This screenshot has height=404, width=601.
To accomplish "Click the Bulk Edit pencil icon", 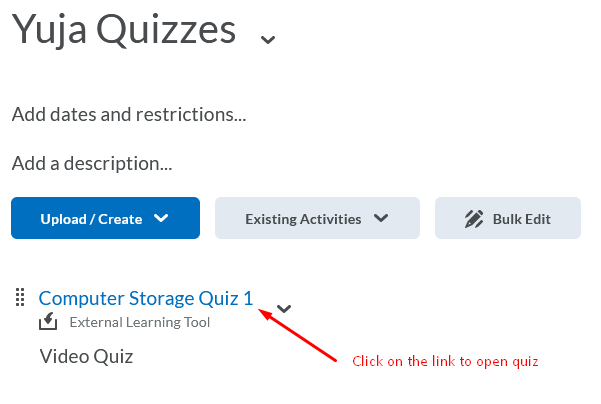I will (x=474, y=219).
